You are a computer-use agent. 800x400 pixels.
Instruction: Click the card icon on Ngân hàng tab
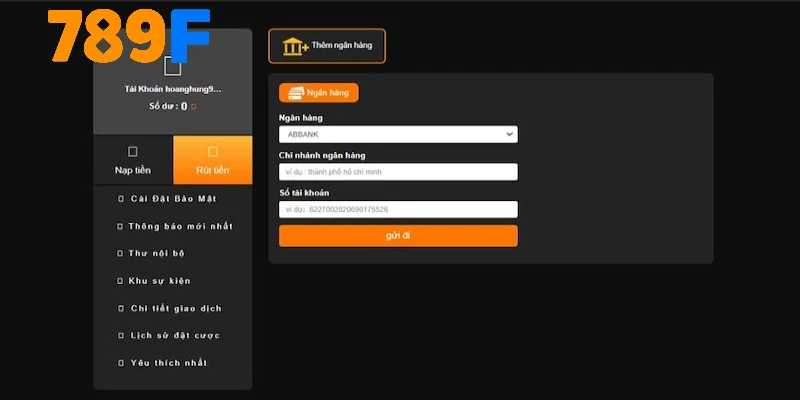(x=296, y=93)
